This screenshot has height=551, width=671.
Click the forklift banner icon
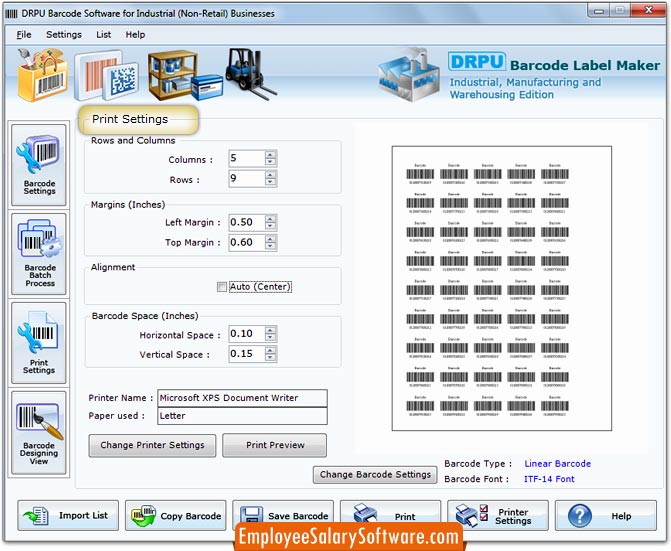pos(250,74)
